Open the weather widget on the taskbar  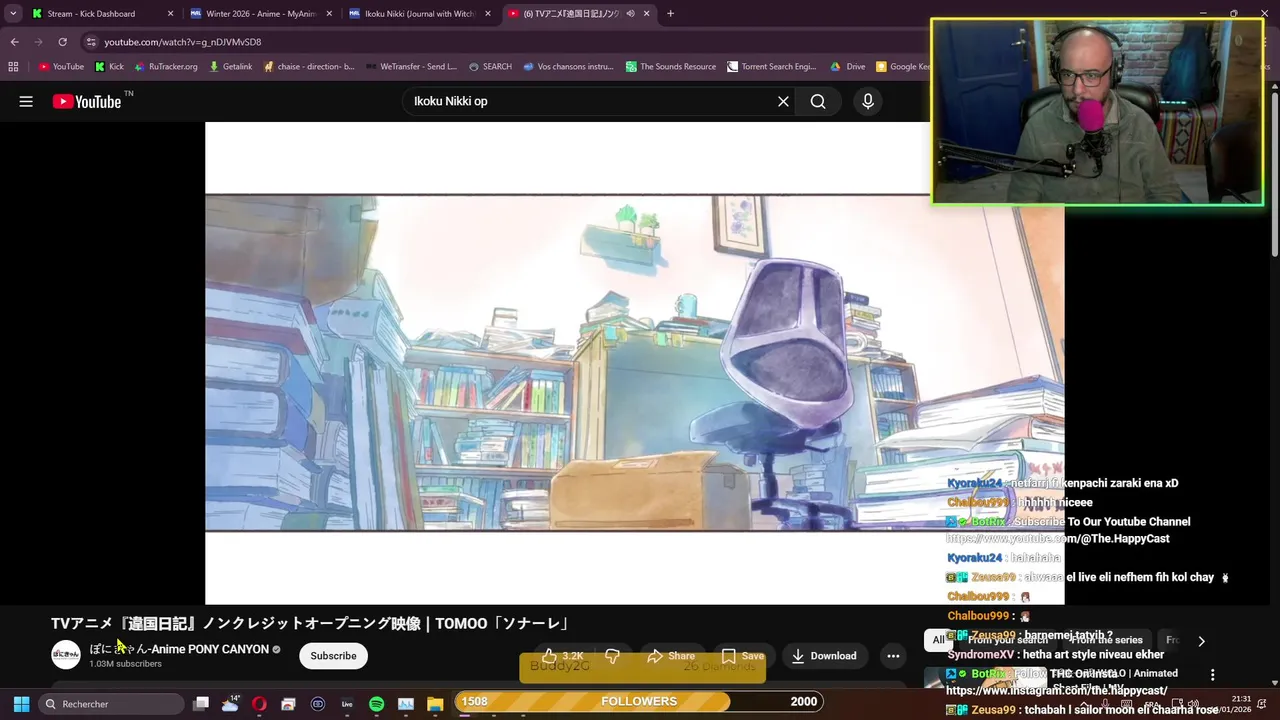click(230, 704)
